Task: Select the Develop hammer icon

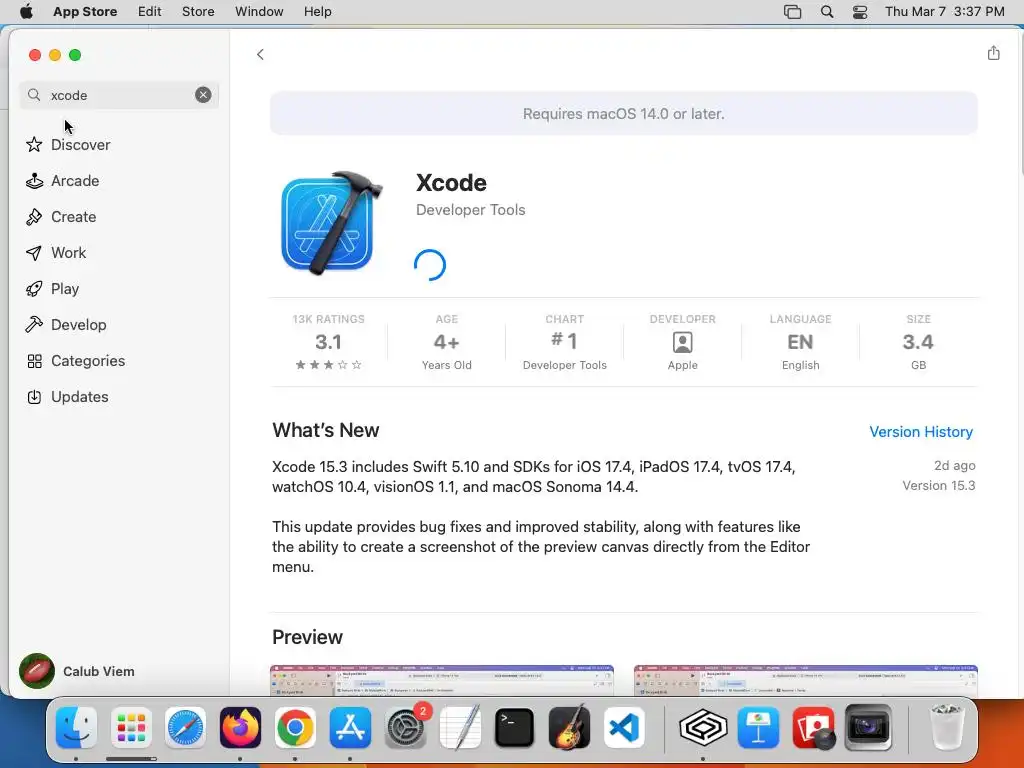Action: pyautogui.click(x=34, y=325)
